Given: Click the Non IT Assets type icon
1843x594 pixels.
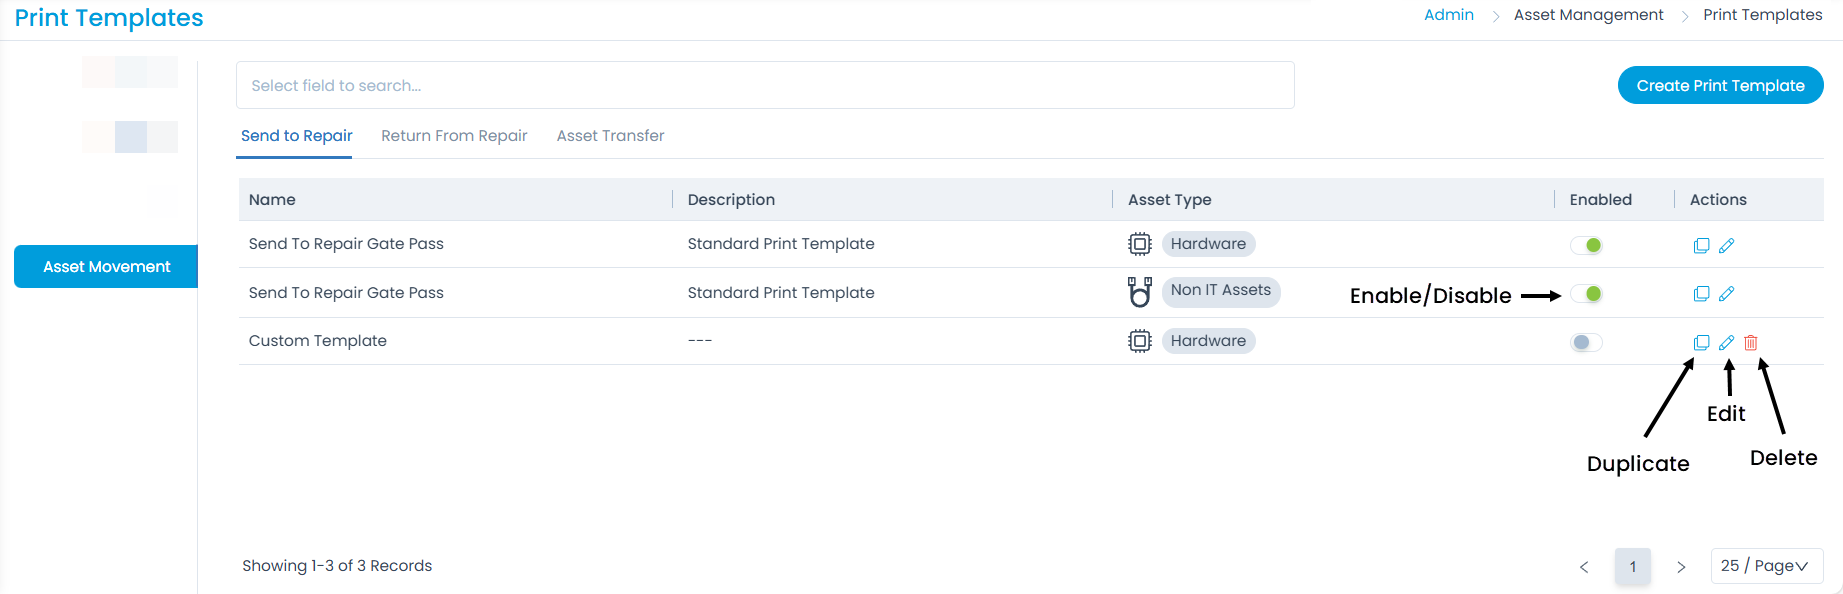Looking at the screenshot, I should [x=1139, y=292].
